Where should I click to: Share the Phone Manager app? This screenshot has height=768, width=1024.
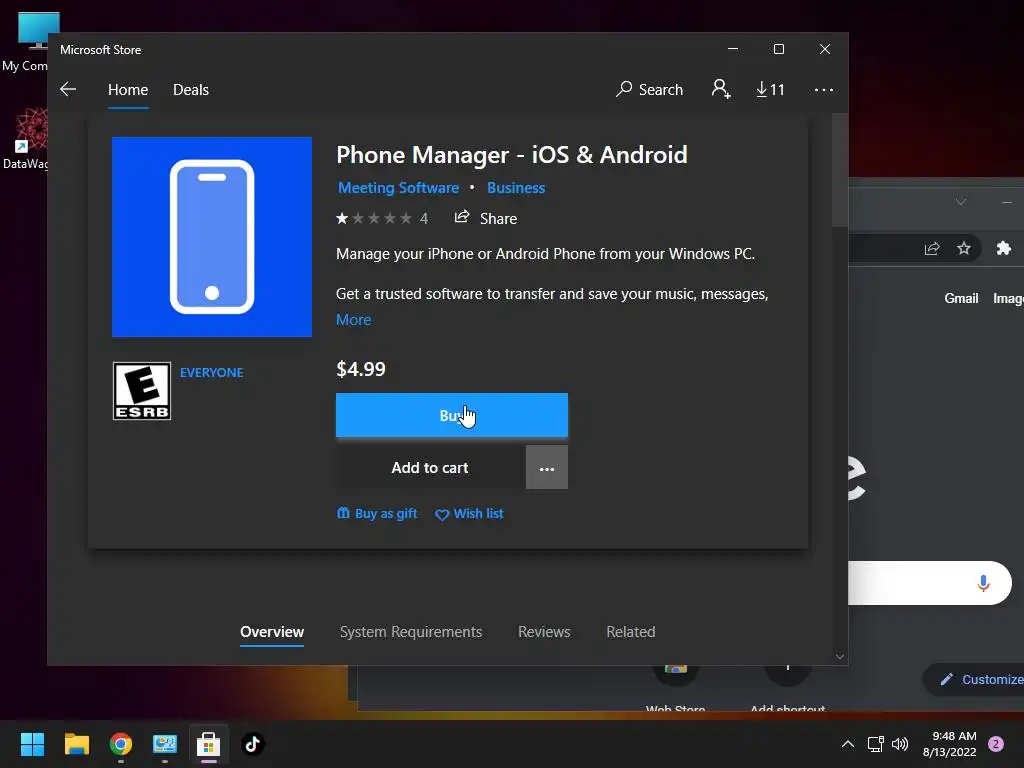[486, 218]
